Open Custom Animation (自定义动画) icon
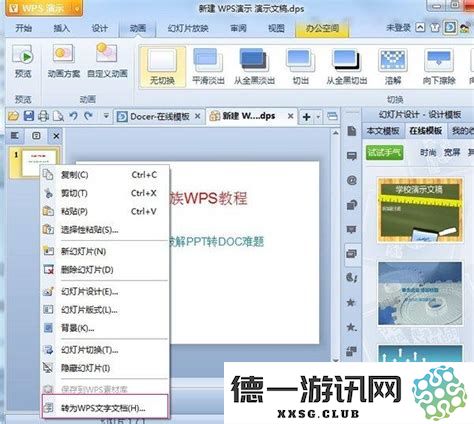The height and width of the screenshot is (424, 474). [107, 53]
